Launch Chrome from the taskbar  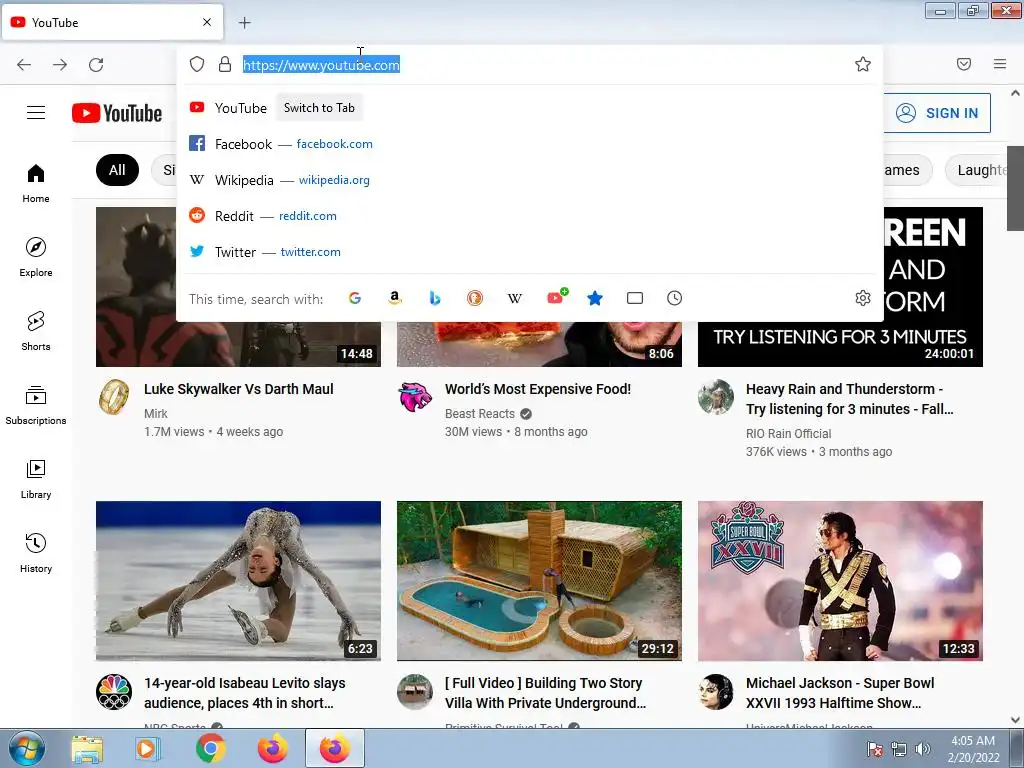click(x=210, y=748)
